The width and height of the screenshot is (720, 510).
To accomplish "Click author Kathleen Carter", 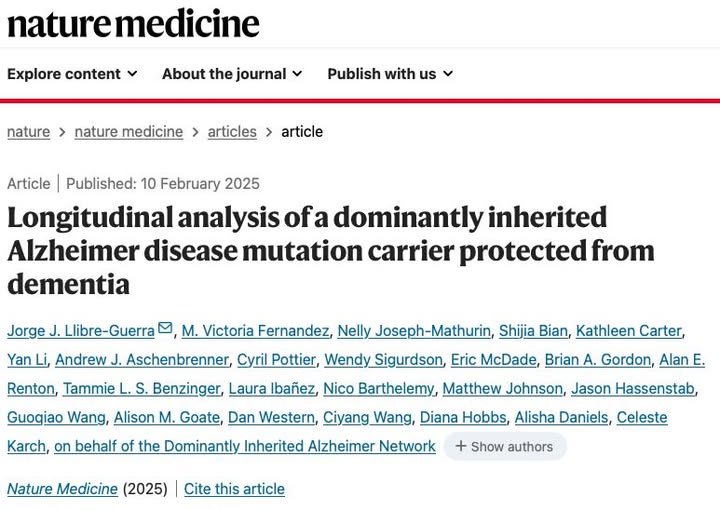I will pyautogui.click(x=628, y=331).
